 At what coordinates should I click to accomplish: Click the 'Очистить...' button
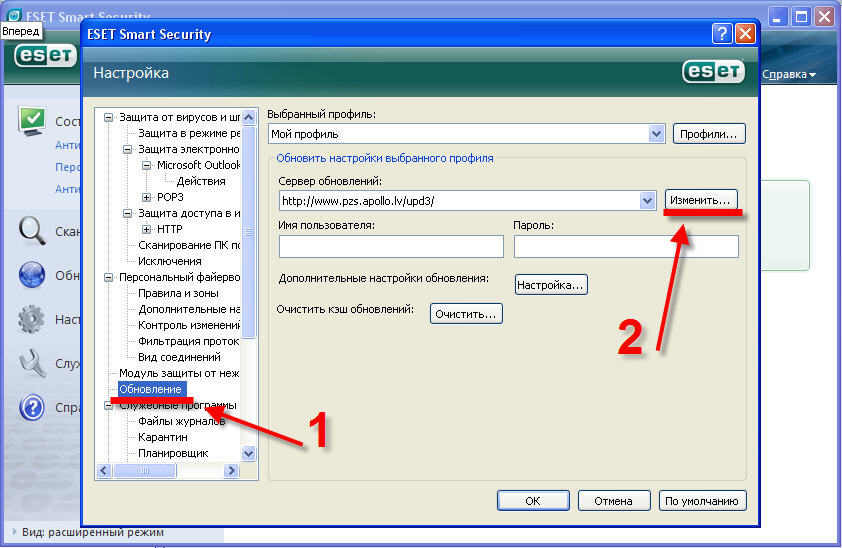(466, 314)
